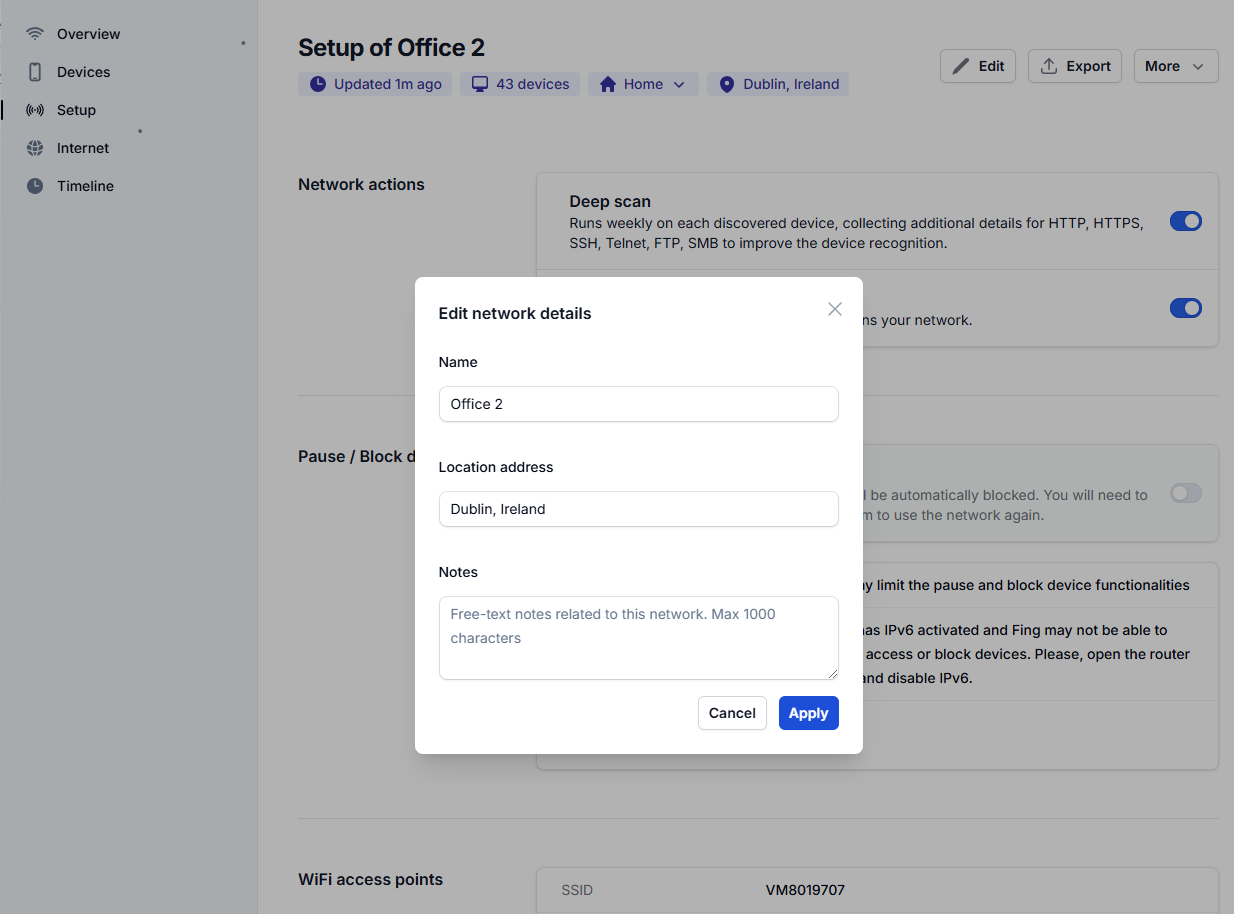This screenshot has height=914, width=1234.
Task: Go to the Timeline section
Action: click(85, 186)
